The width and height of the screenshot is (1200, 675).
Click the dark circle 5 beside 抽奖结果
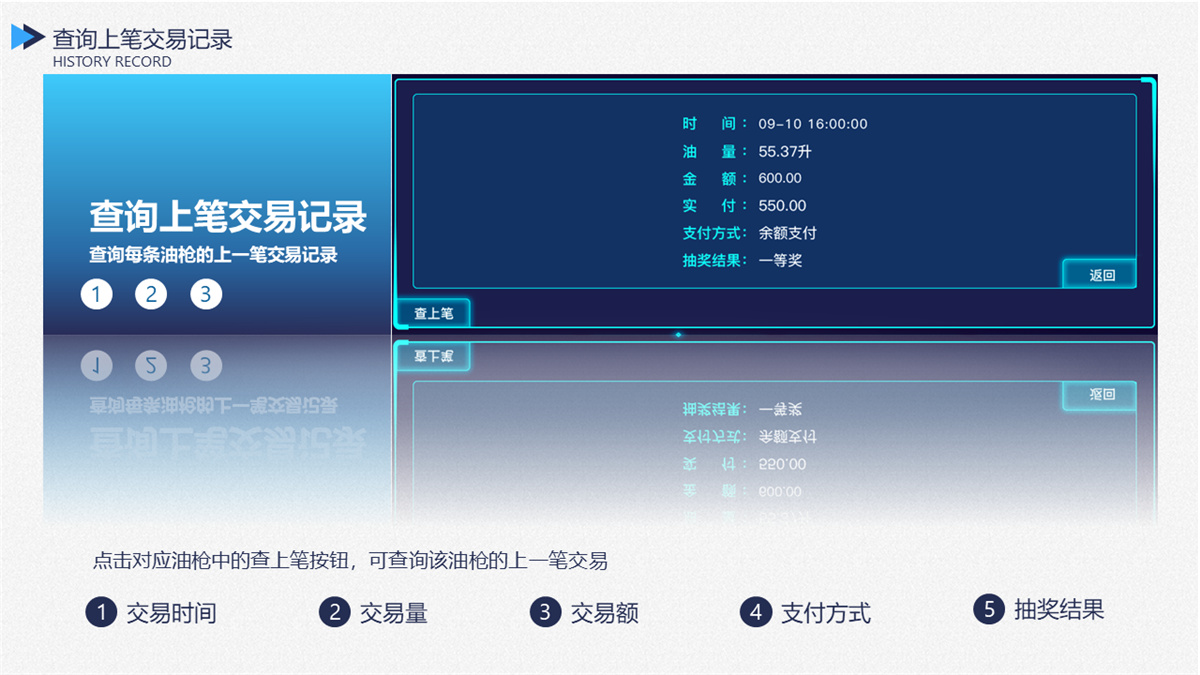point(989,608)
